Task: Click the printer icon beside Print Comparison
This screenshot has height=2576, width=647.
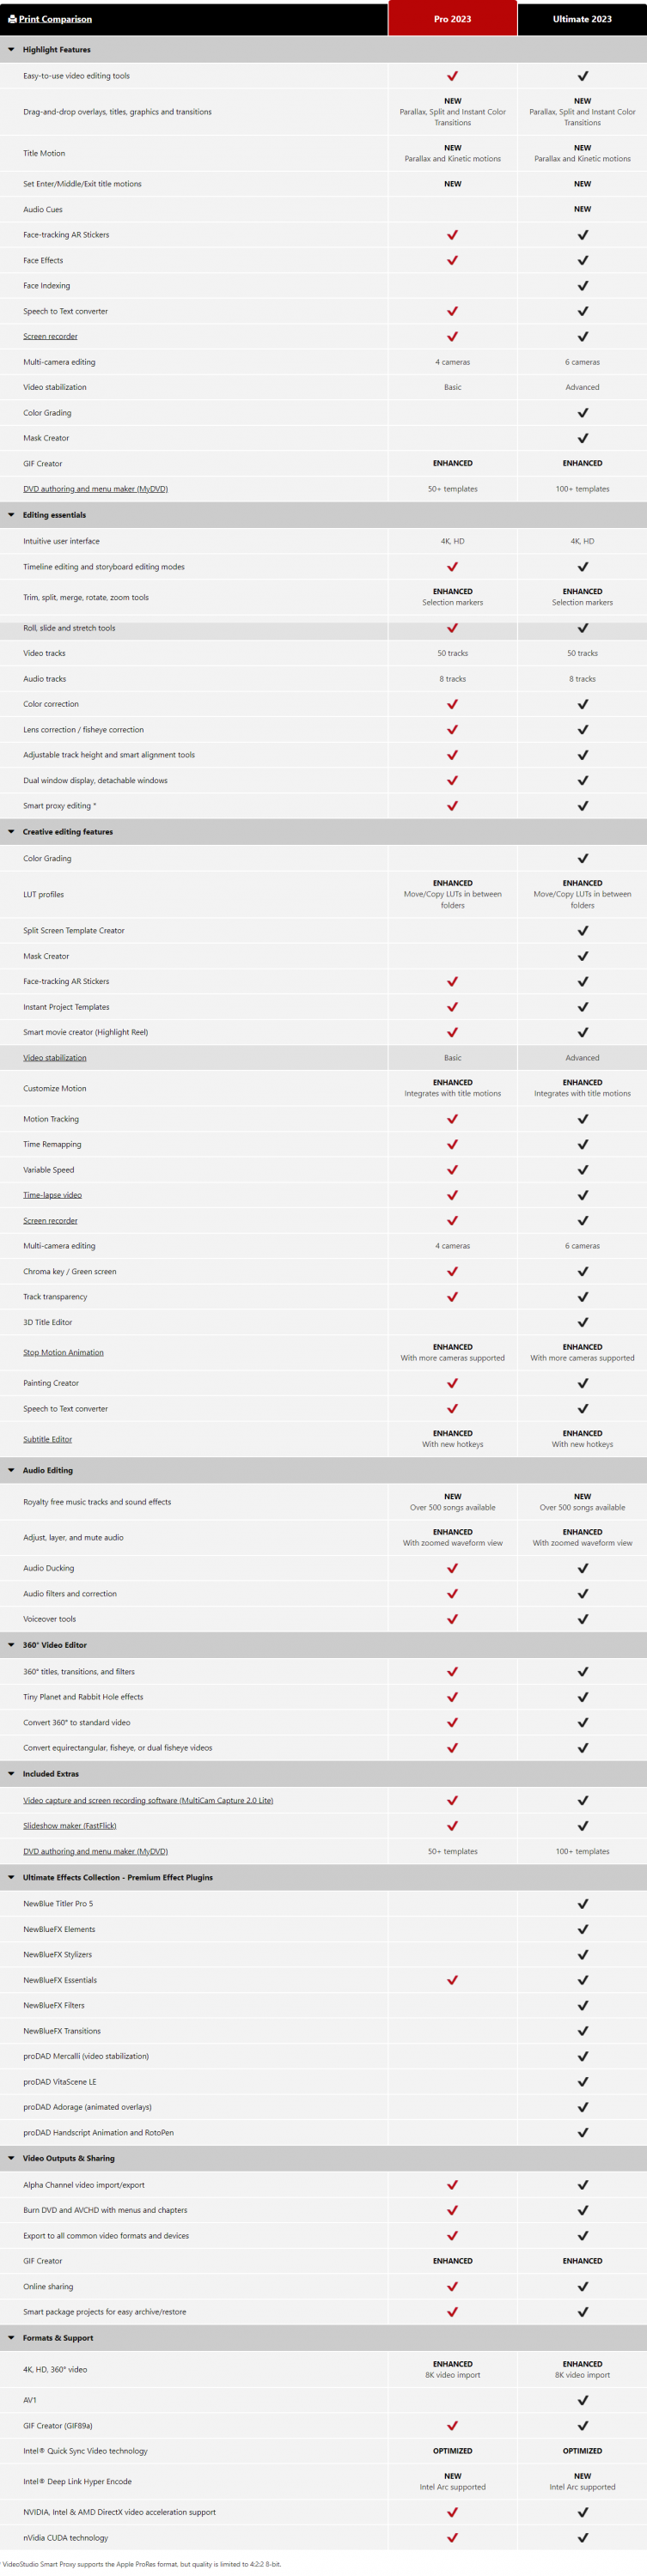Action: (12, 19)
